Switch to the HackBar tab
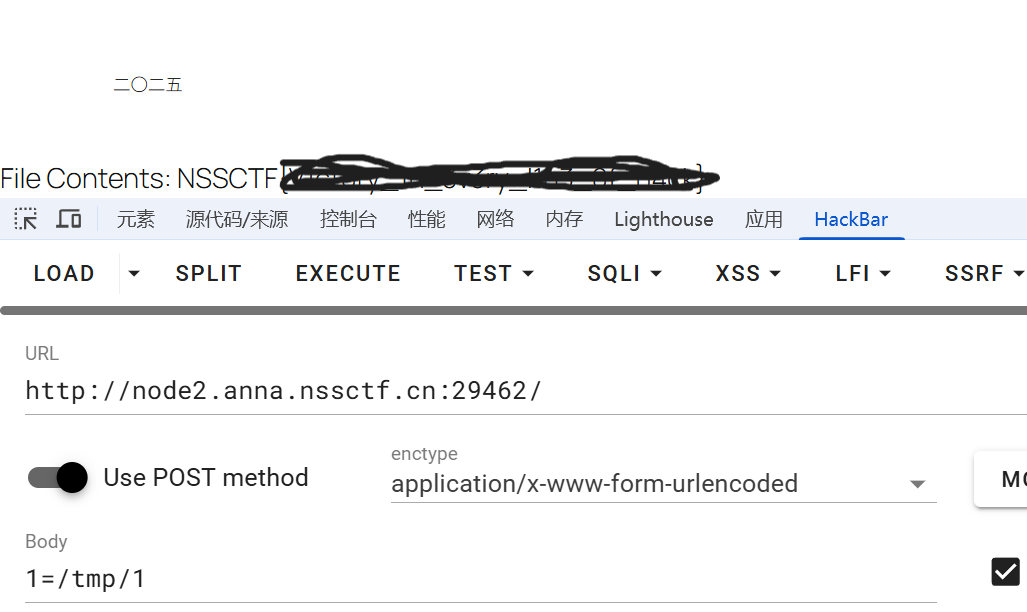 click(851, 219)
